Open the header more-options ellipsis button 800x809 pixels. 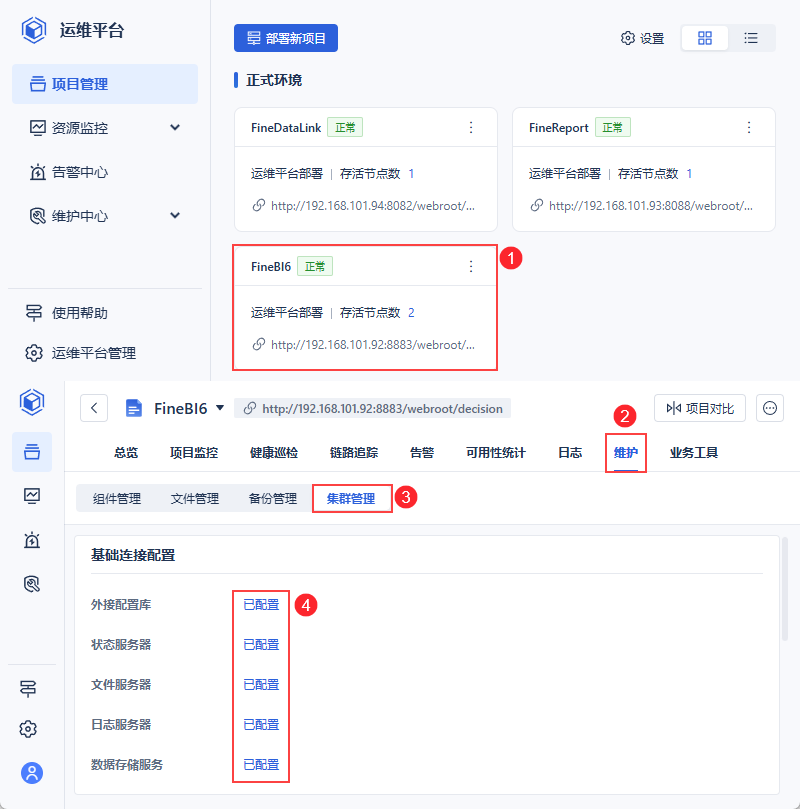[x=770, y=408]
